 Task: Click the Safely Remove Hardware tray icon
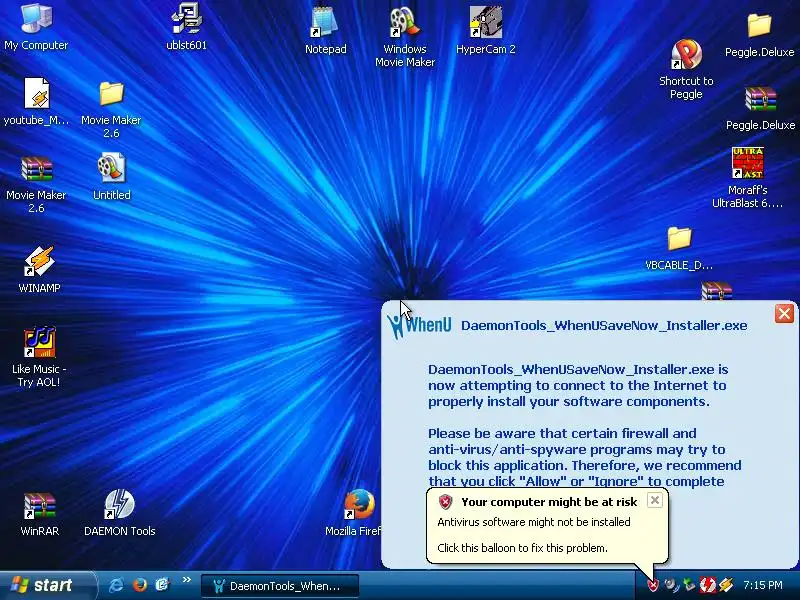(690, 585)
